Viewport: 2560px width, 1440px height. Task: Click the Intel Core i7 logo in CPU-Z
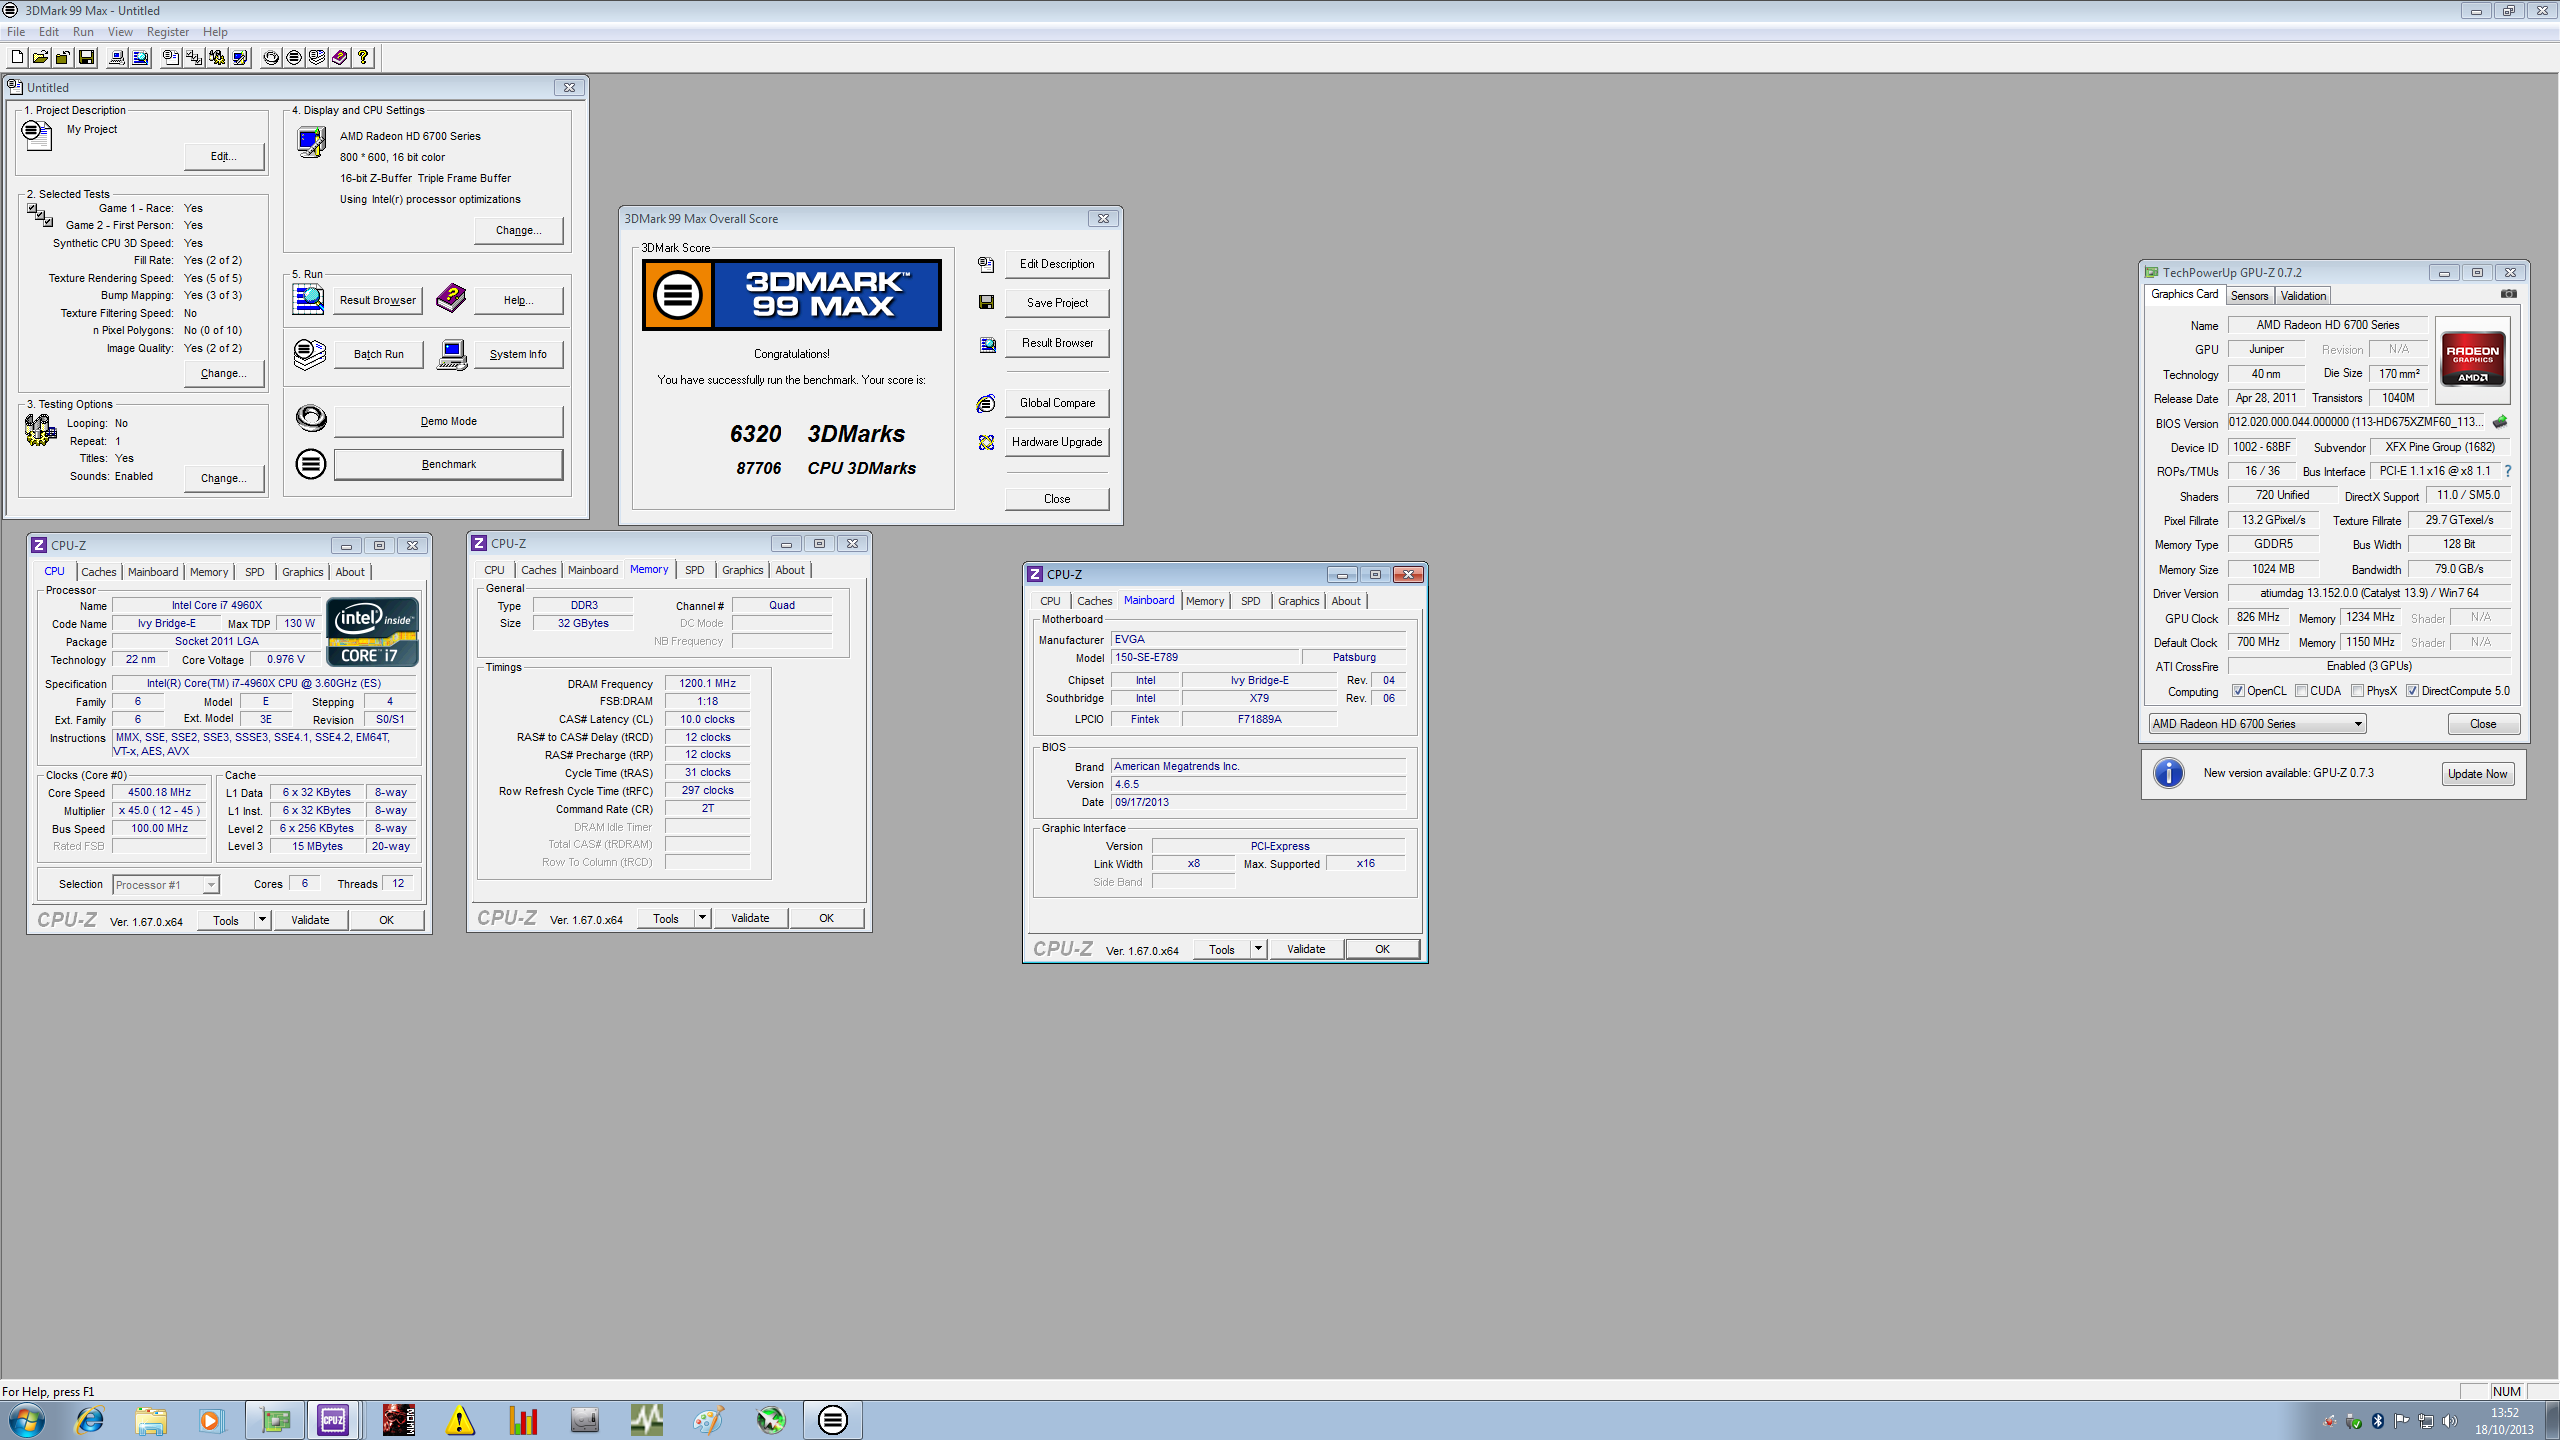click(372, 632)
